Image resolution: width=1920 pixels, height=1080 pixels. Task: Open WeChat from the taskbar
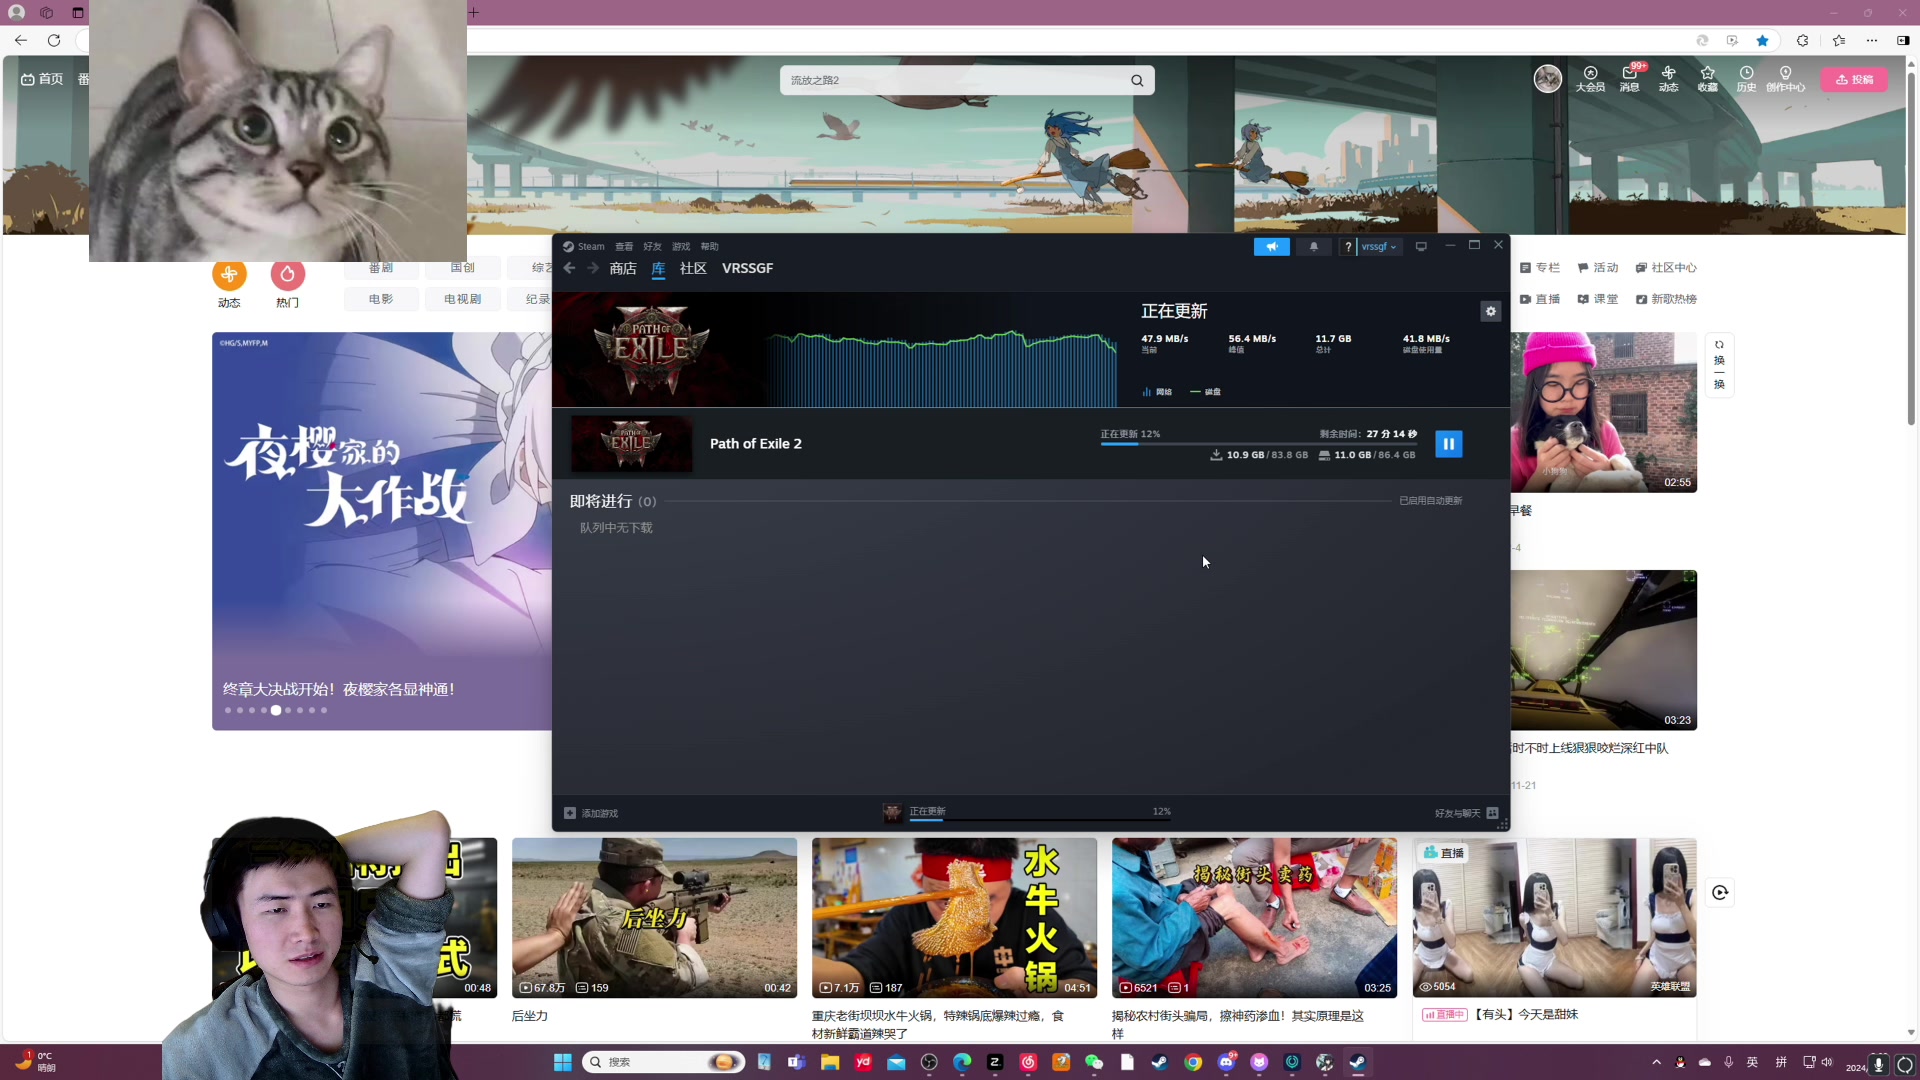tap(1094, 1062)
